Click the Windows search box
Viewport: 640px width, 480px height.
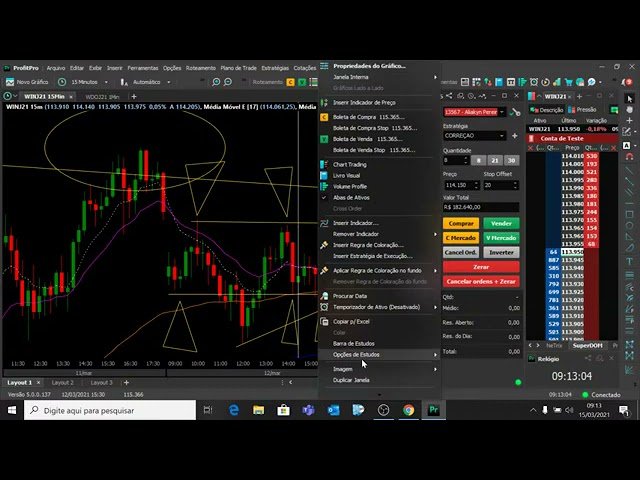pos(110,410)
